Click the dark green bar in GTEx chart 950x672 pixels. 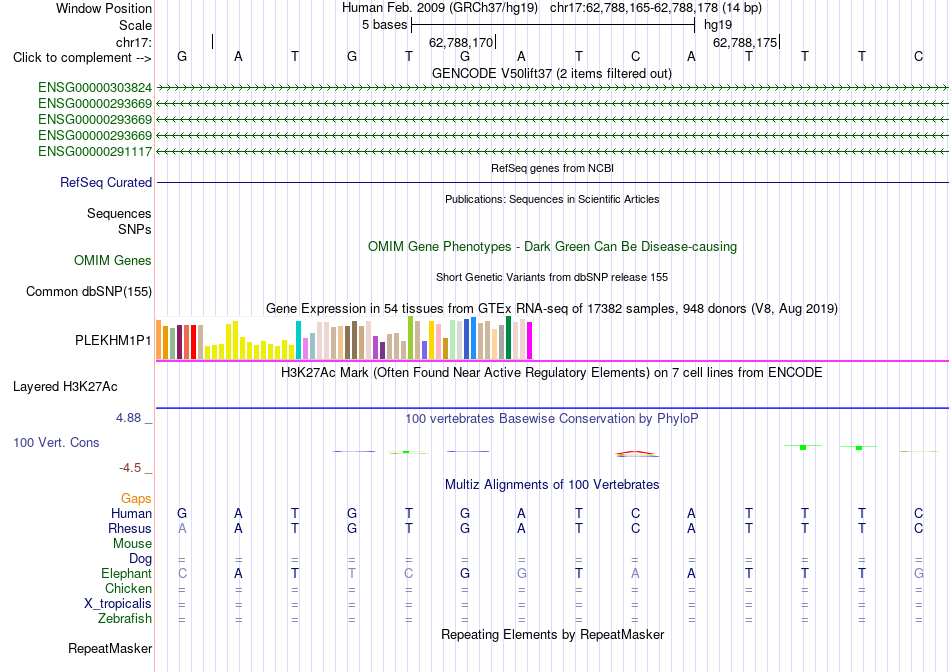509,338
